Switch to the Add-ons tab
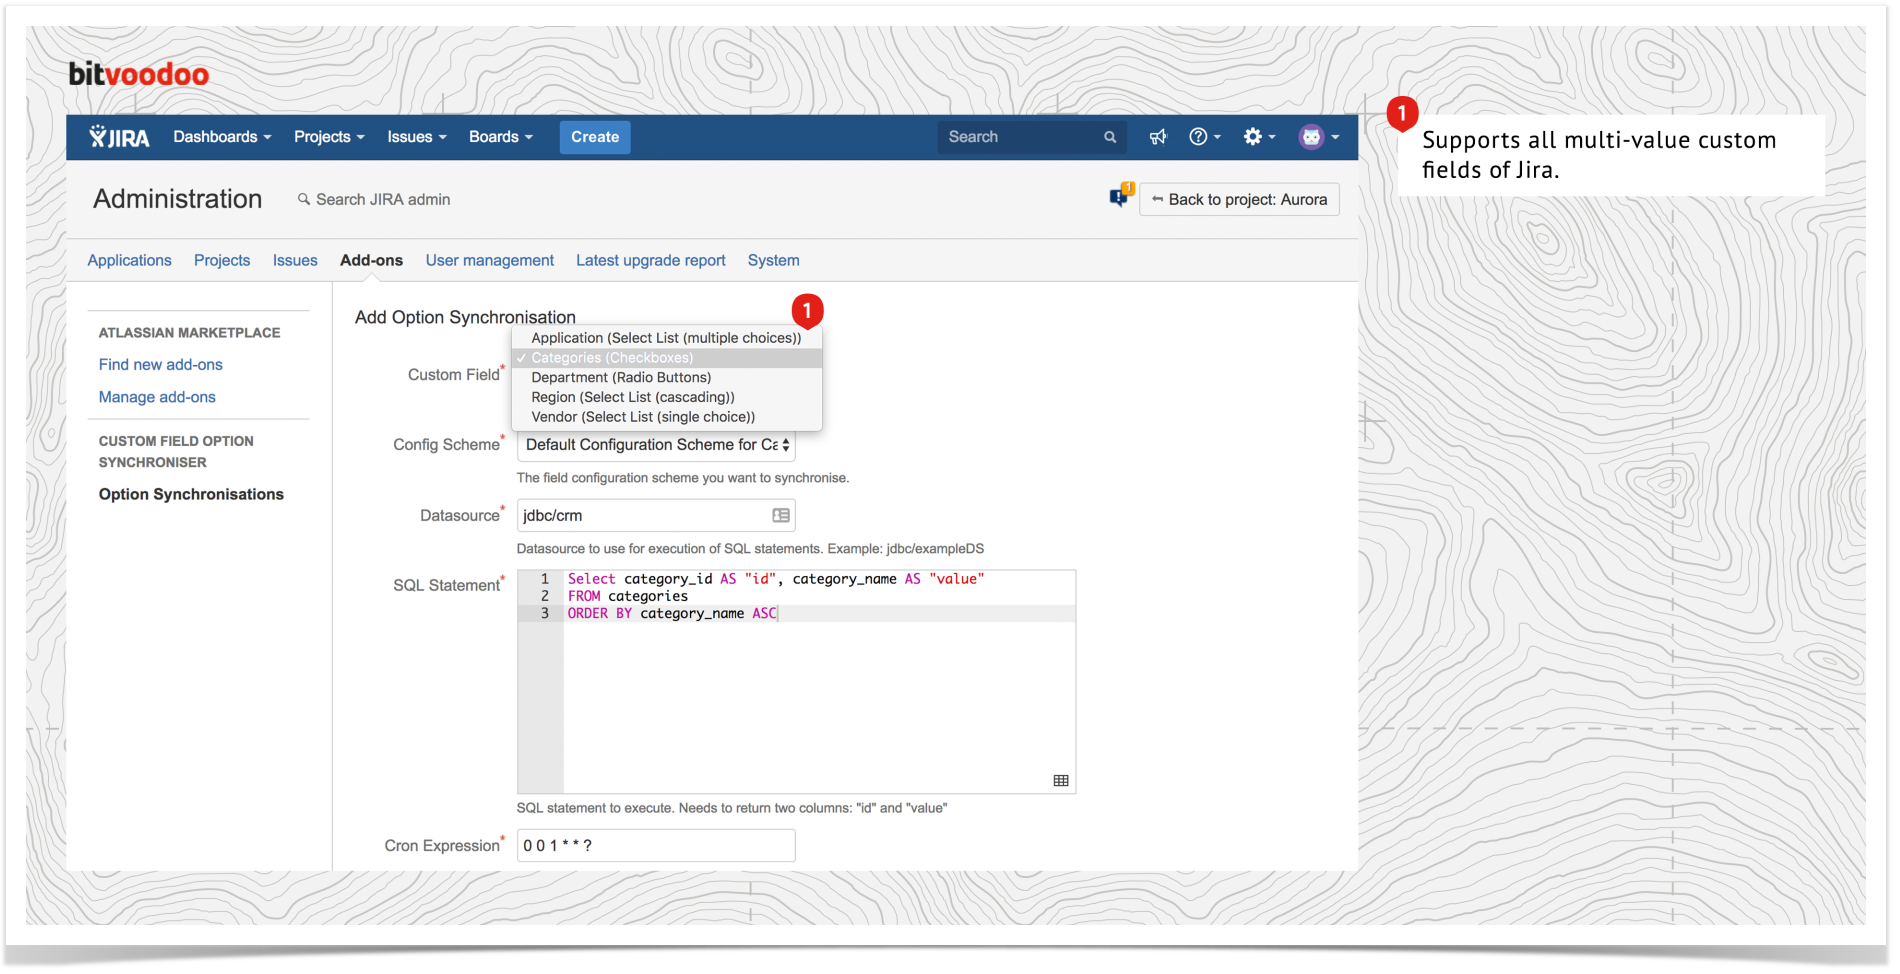This screenshot has height=974, width=1900. click(x=371, y=260)
